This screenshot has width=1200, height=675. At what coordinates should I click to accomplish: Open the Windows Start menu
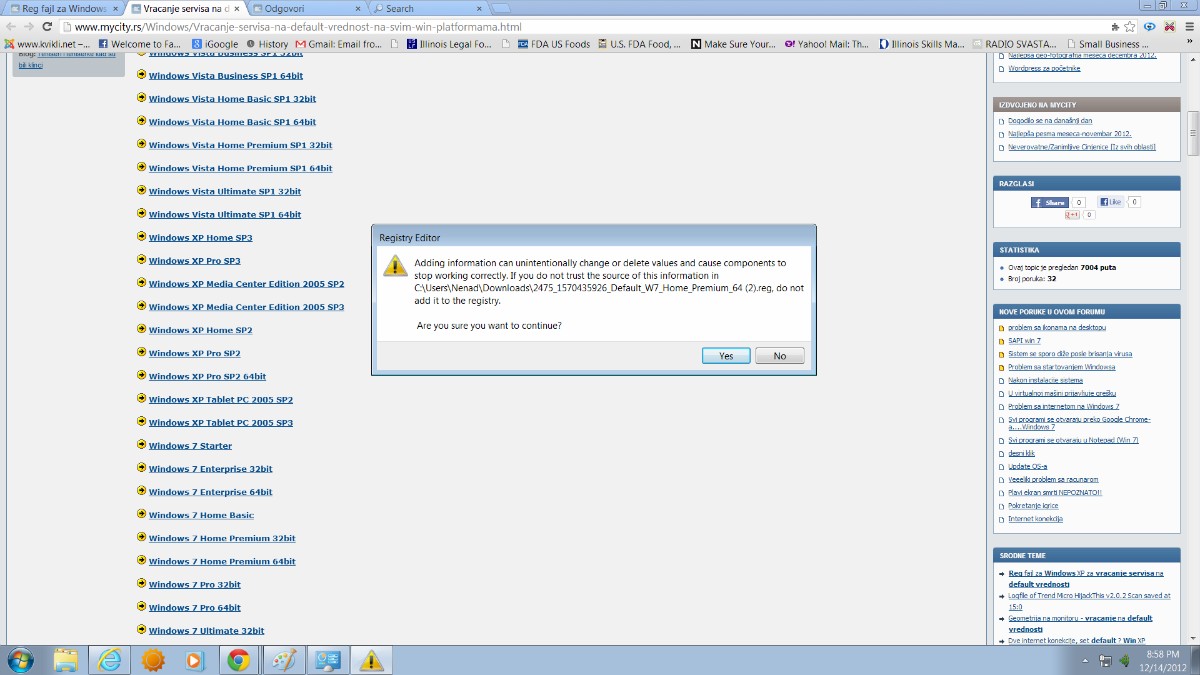click(19, 660)
